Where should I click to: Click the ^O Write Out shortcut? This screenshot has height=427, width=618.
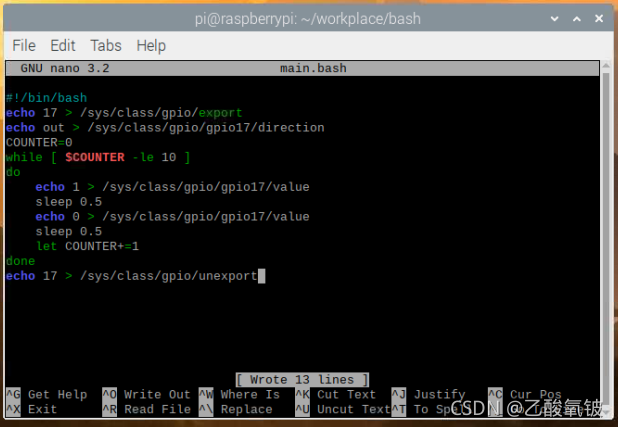pyautogui.click(x=146, y=394)
